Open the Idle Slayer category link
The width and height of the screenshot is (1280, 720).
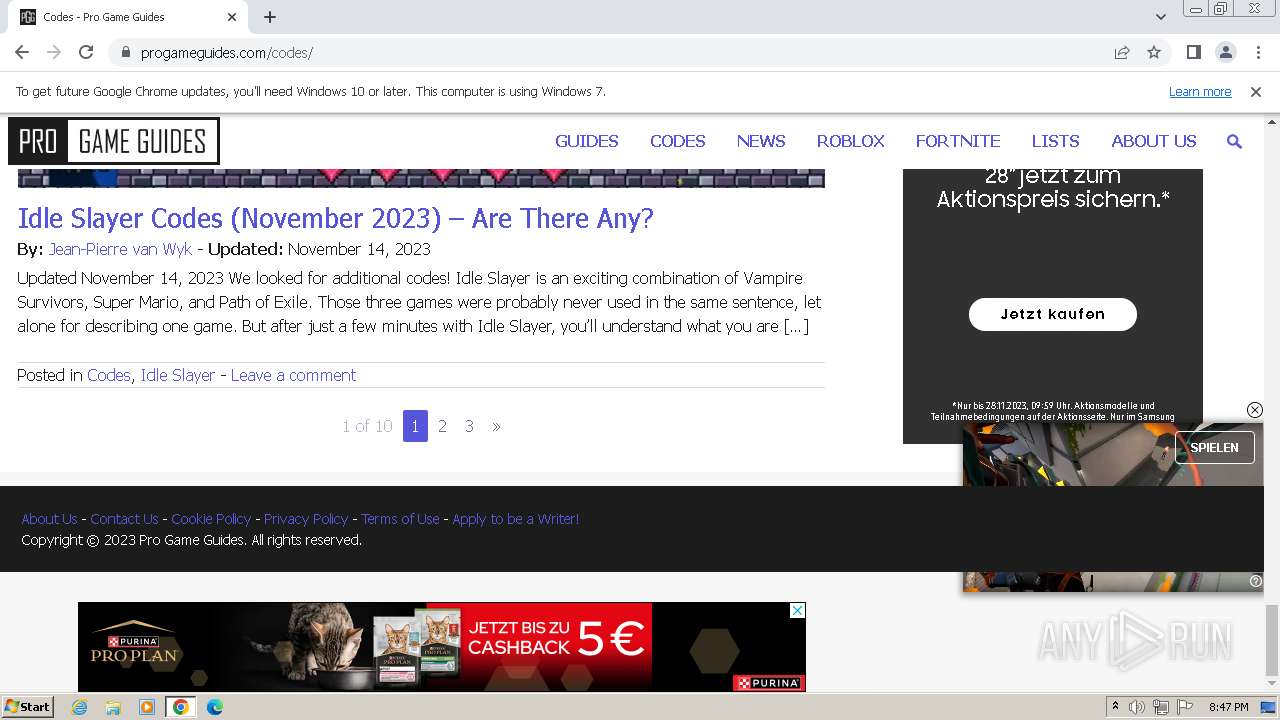(x=178, y=375)
